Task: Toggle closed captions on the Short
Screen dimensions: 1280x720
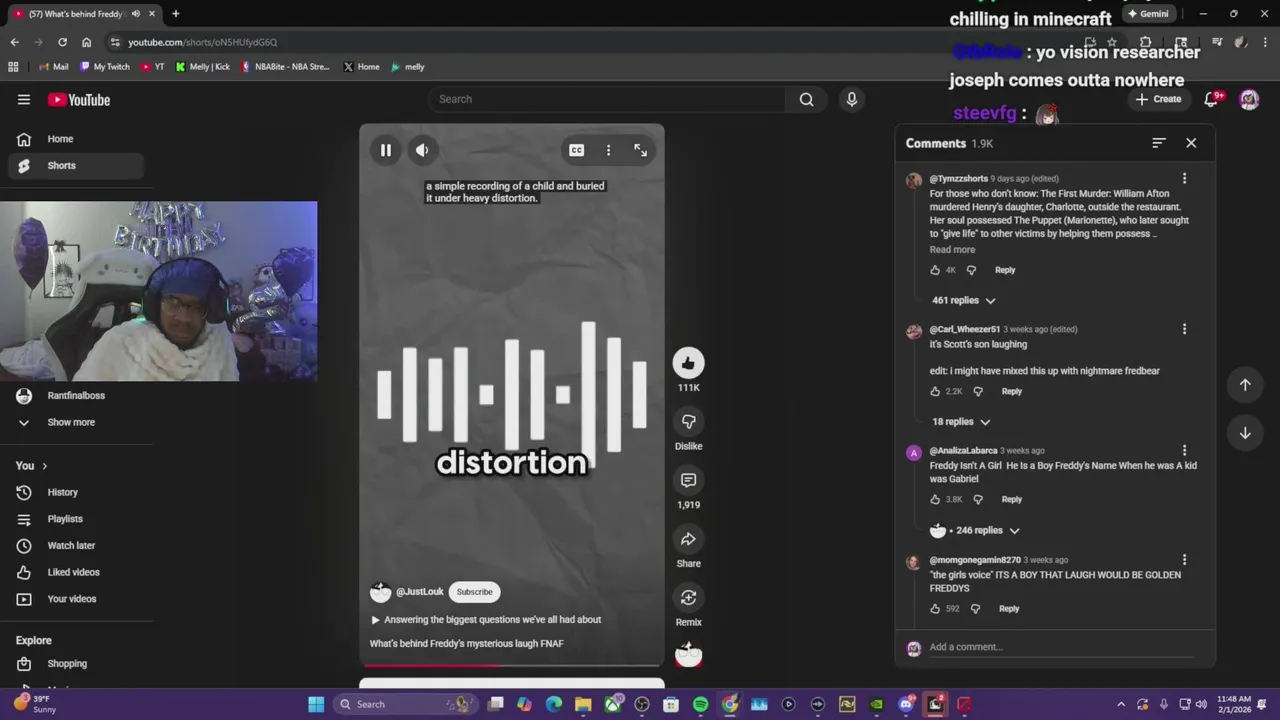Action: coord(577,150)
